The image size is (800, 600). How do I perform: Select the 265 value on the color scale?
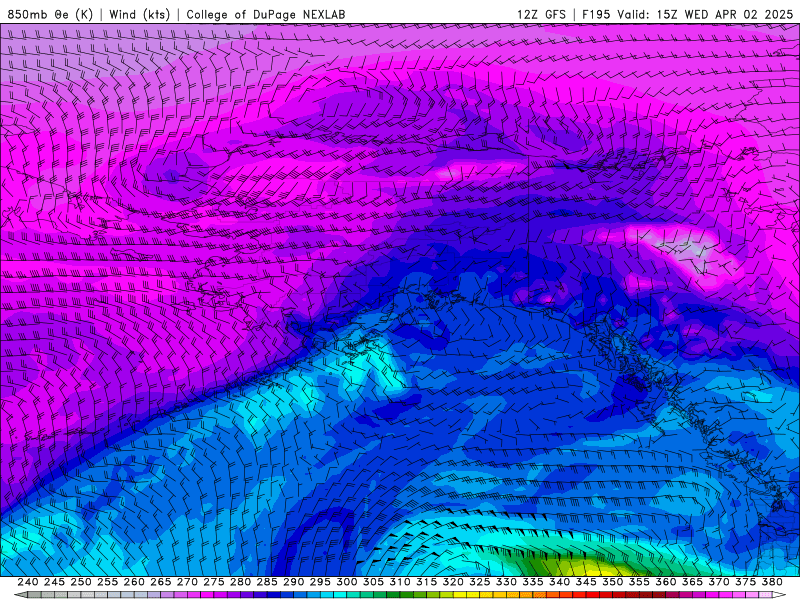pyautogui.click(x=160, y=582)
